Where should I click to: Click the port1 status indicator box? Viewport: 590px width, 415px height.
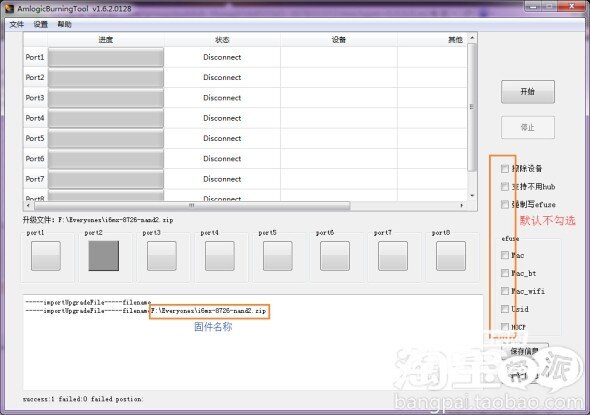[x=46, y=256]
